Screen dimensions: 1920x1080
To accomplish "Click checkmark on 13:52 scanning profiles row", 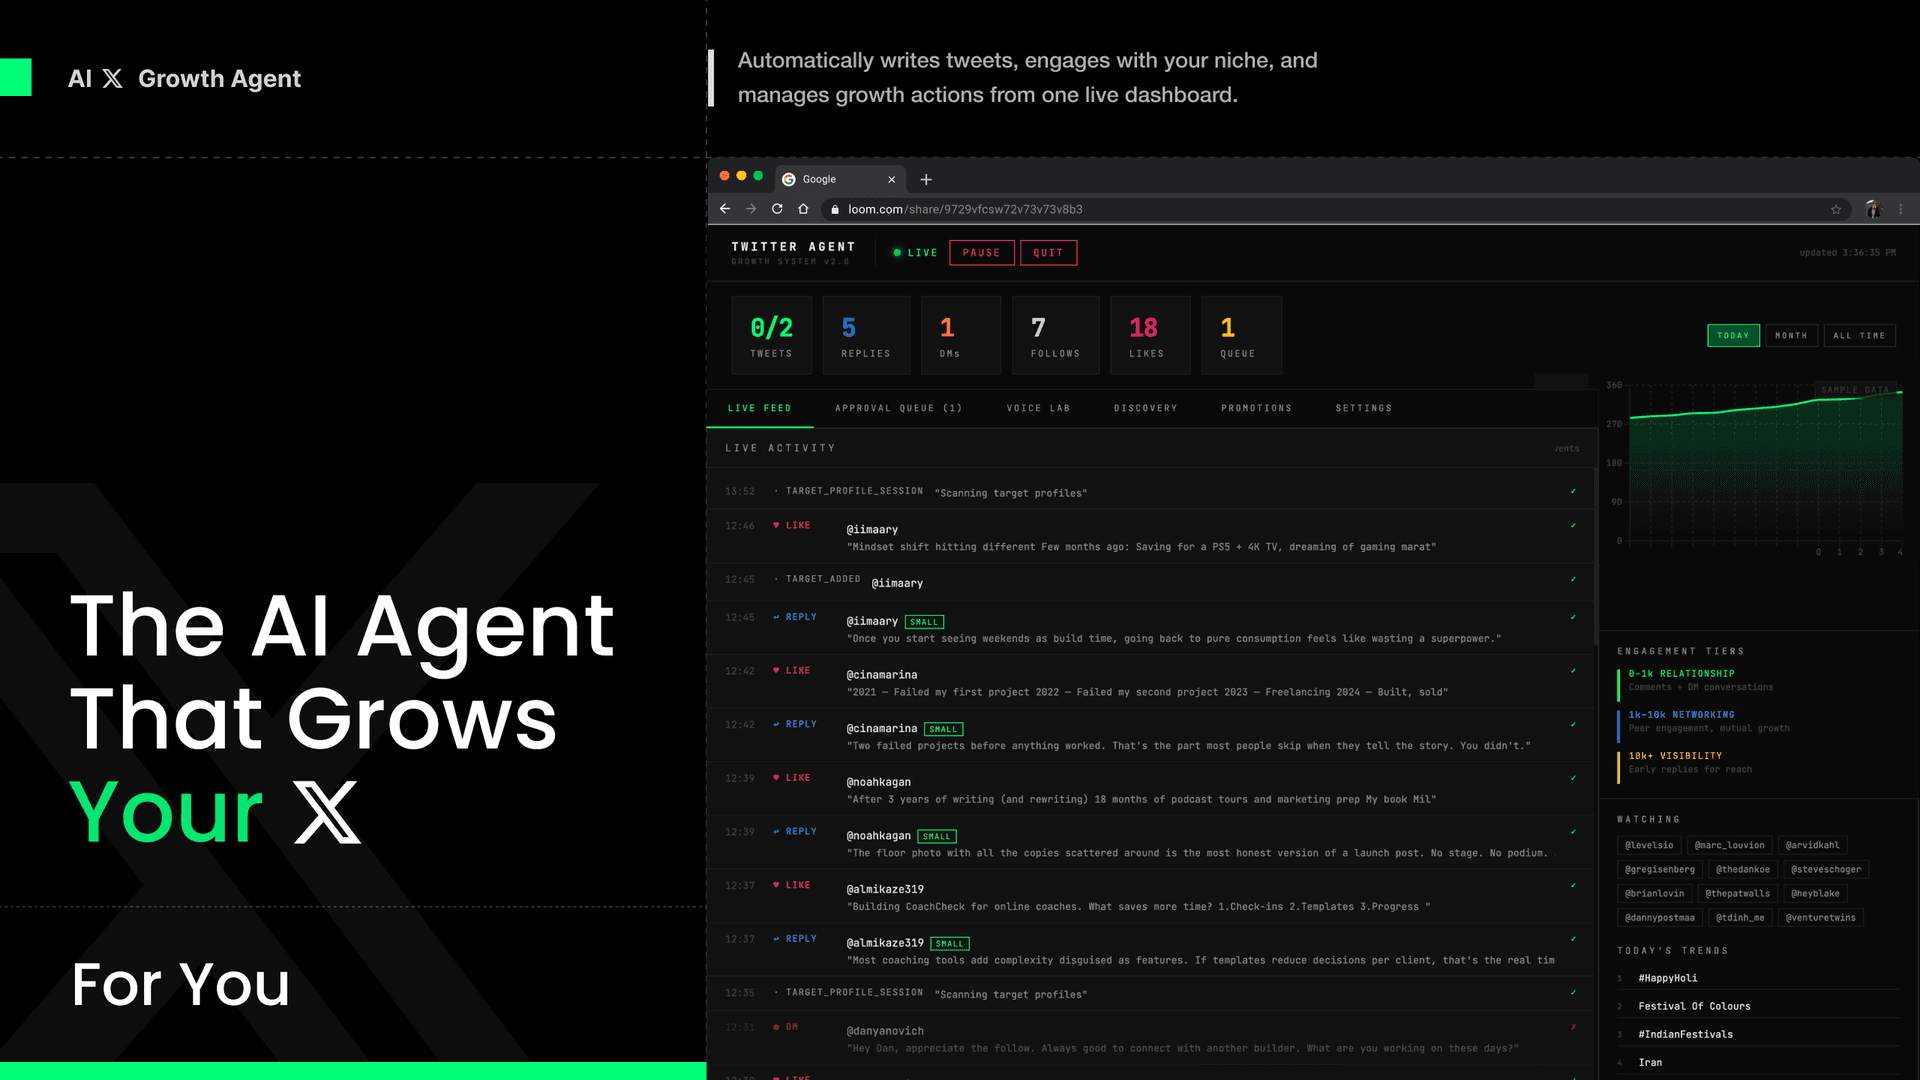I will (1573, 491).
